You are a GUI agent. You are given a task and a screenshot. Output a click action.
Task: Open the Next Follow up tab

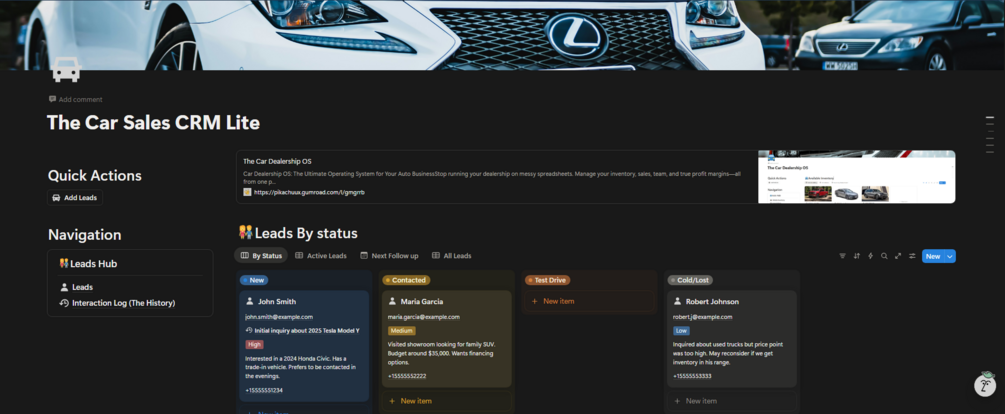[x=389, y=256]
